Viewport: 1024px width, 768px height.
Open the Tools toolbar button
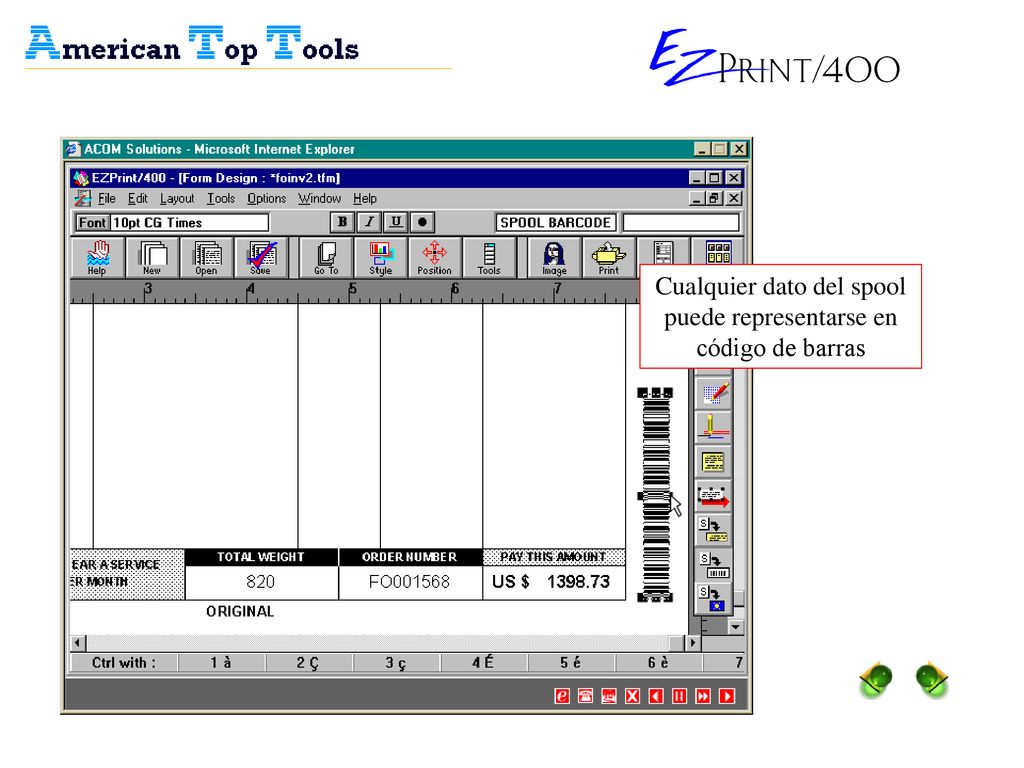pyautogui.click(x=488, y=258)
